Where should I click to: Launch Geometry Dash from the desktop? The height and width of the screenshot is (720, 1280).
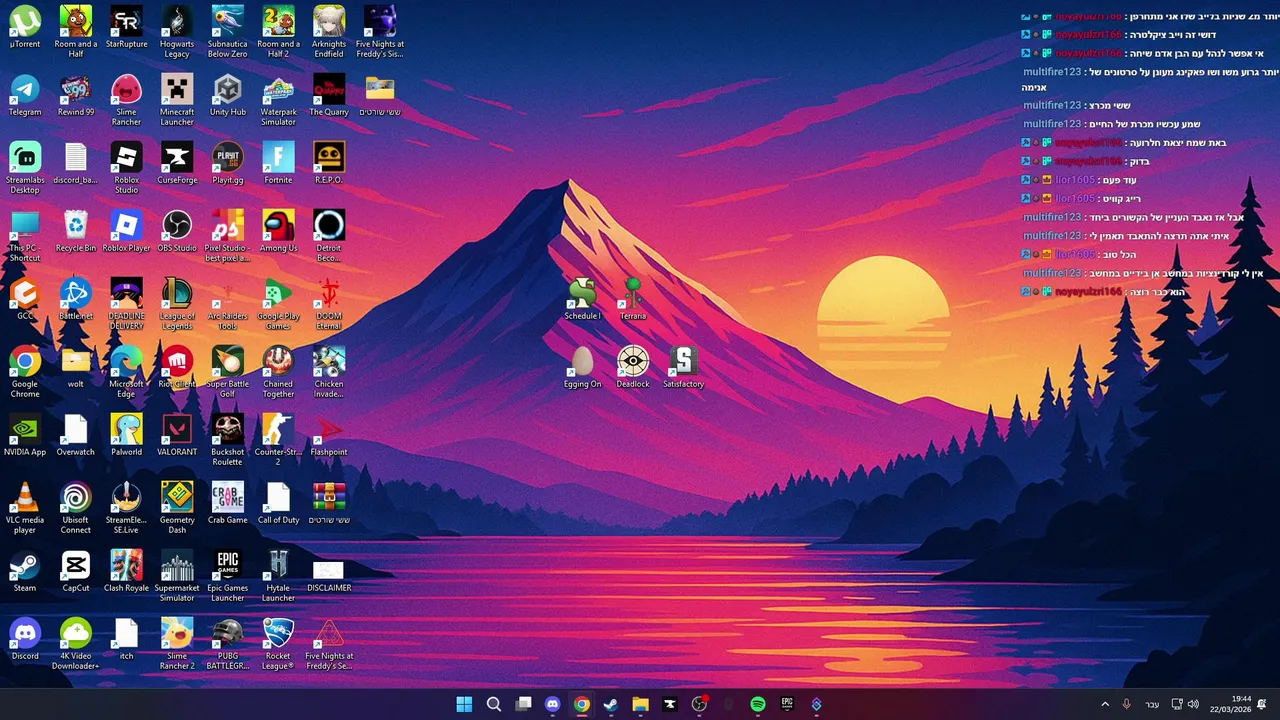pos(177,508)
